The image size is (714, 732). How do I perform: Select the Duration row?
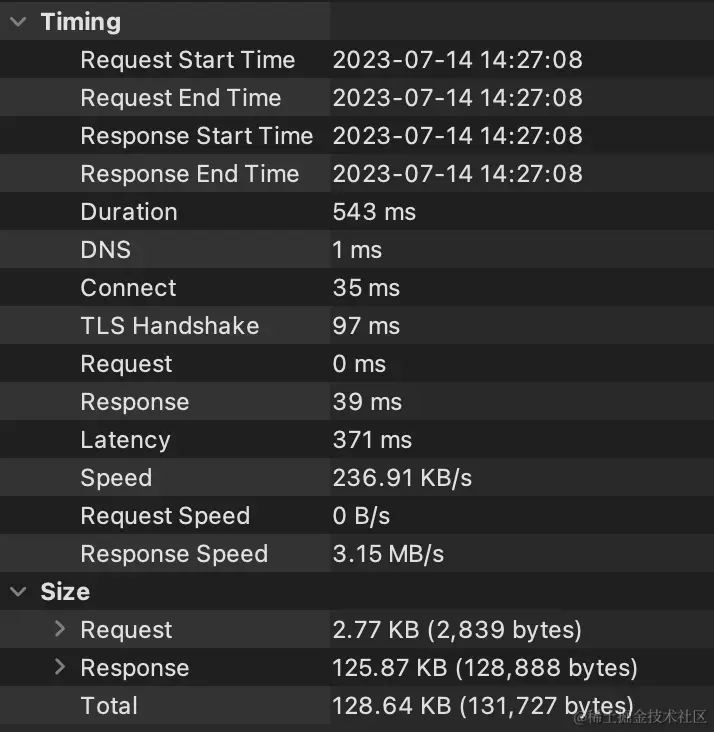357,211
